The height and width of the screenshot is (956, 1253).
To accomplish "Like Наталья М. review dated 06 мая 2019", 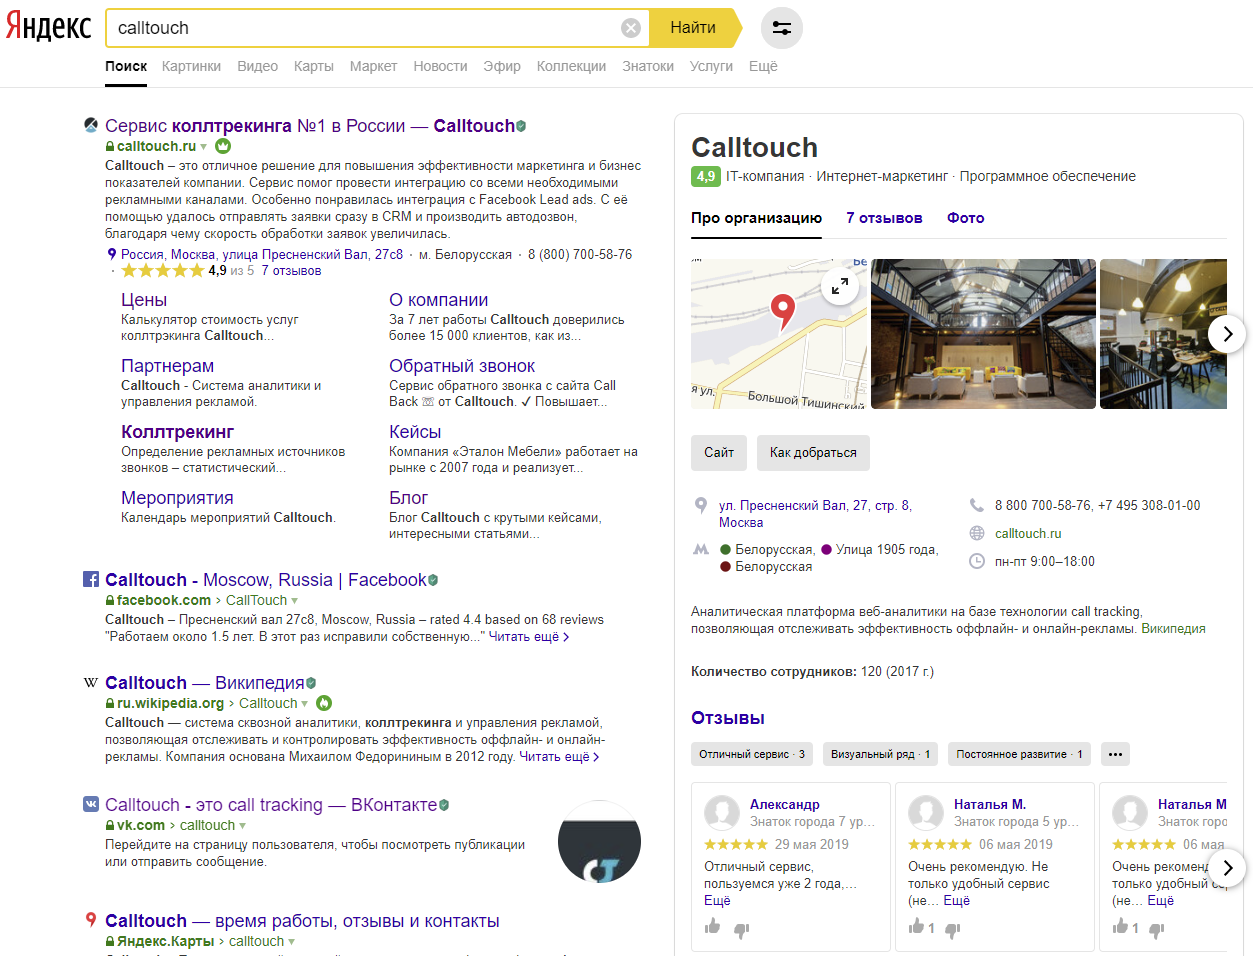I will tap(917, 927).
